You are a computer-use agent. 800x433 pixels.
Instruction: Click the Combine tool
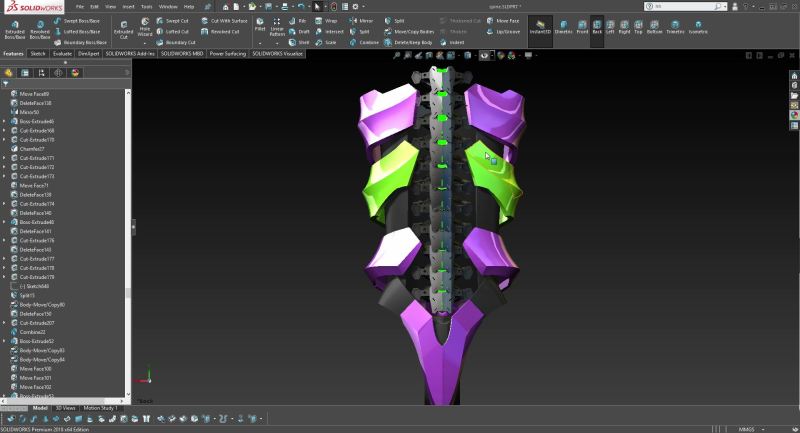364,42
